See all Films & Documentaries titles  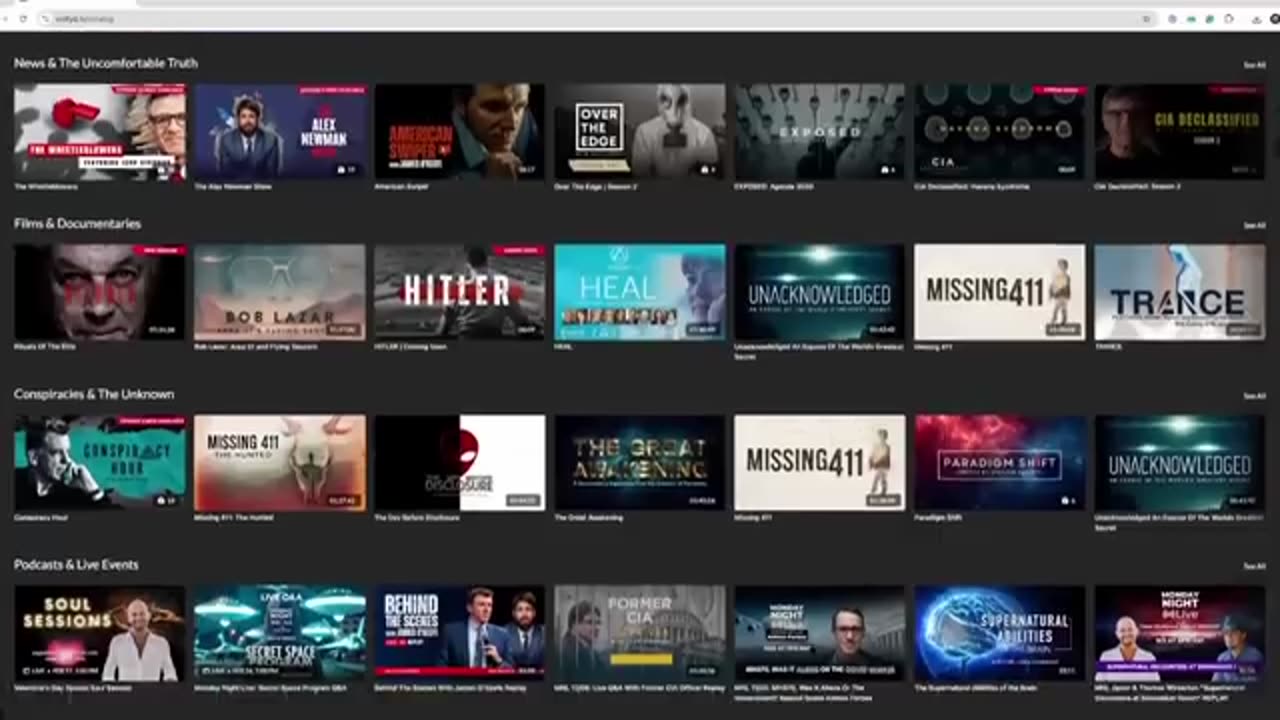point(1254,225)
